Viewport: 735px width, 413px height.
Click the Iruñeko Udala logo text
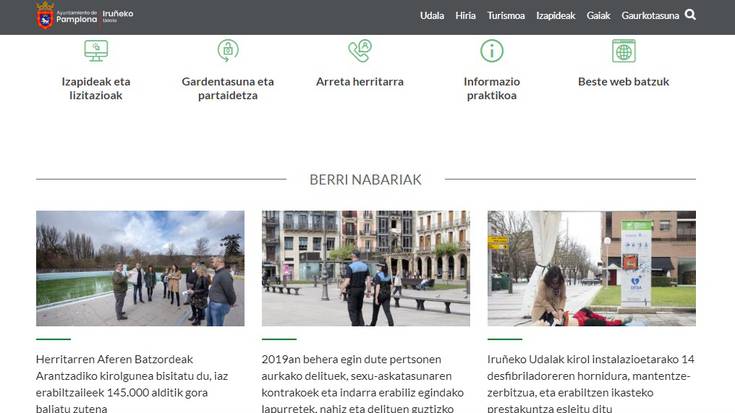click(118, 16)
